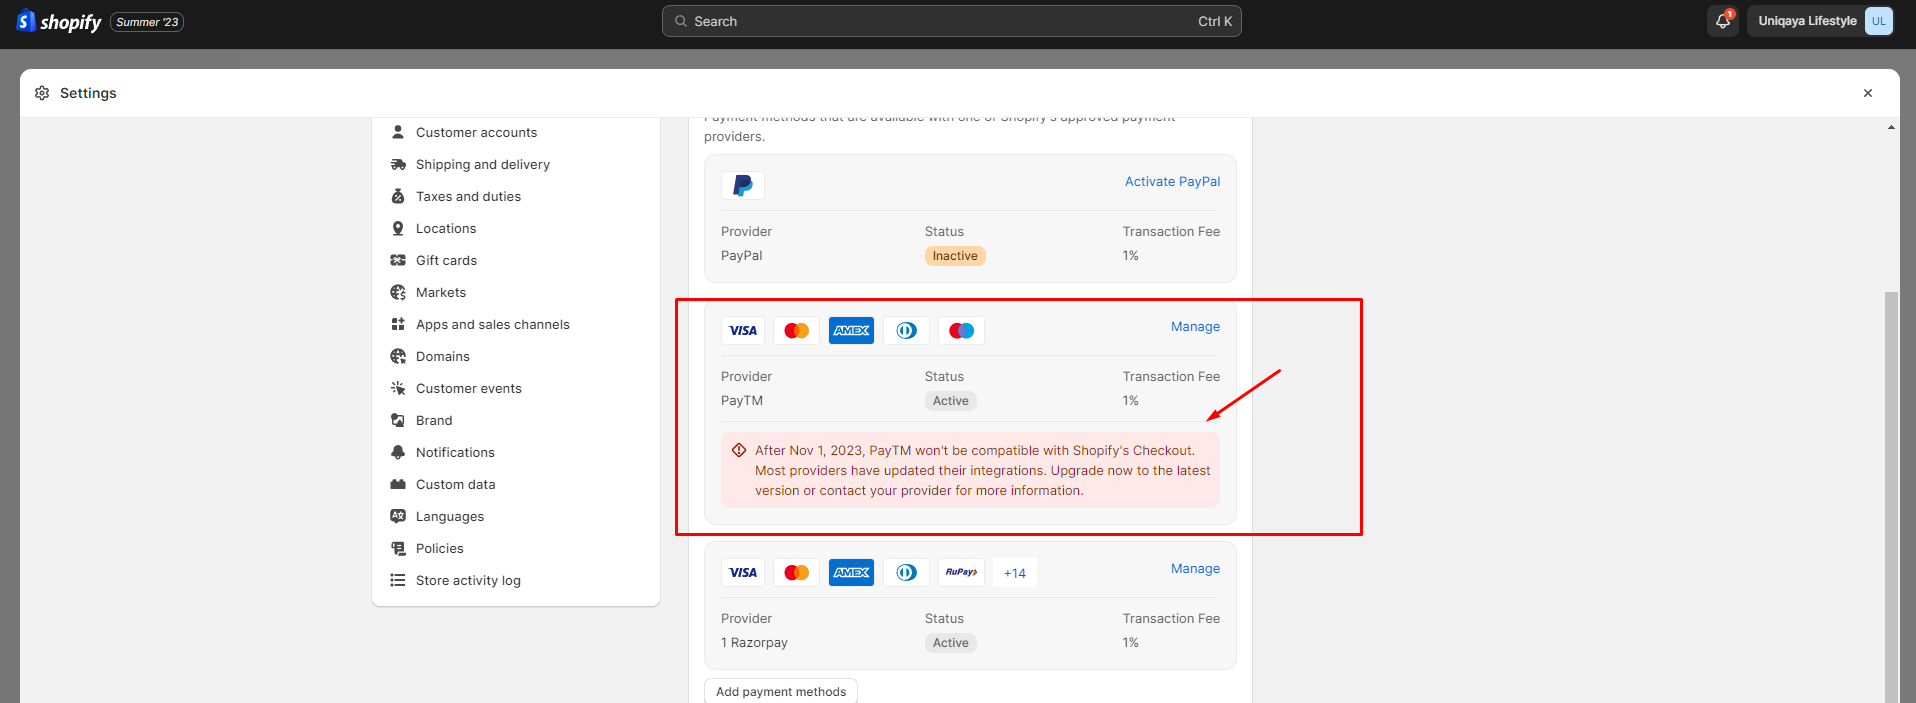Click the Summer '23 edition badge
The height and width of the screenshot is (703, 1916).
[x=147, y=22]
